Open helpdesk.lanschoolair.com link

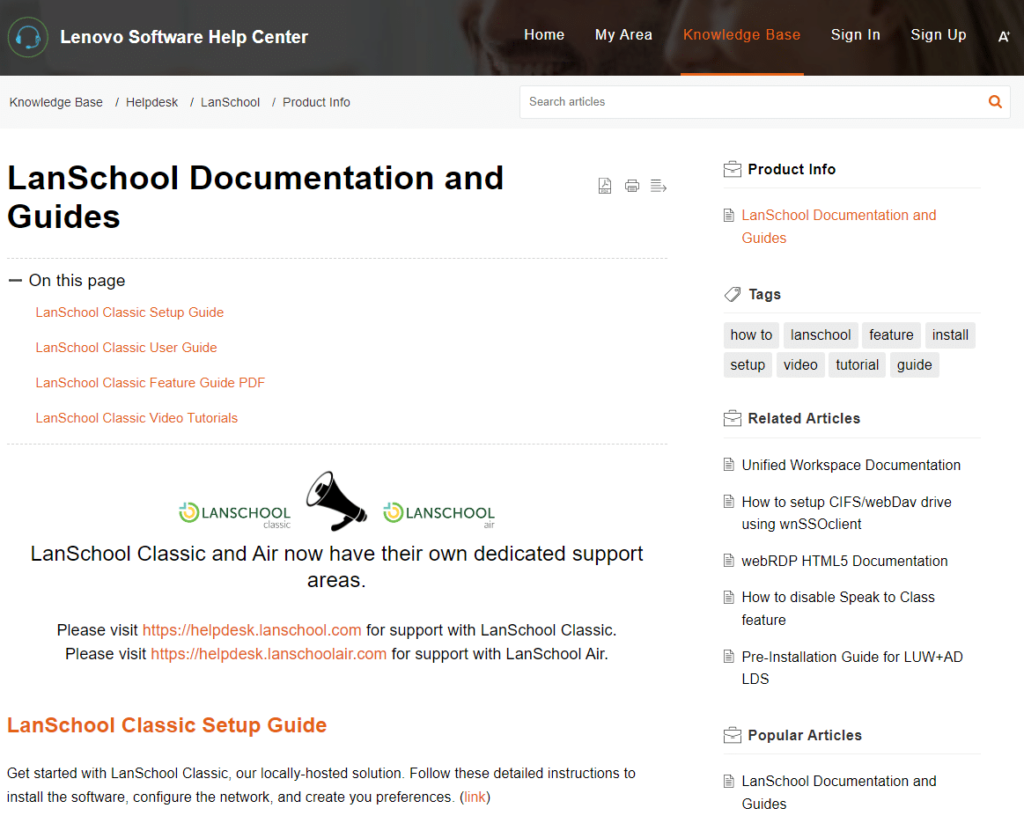[268, 654]
